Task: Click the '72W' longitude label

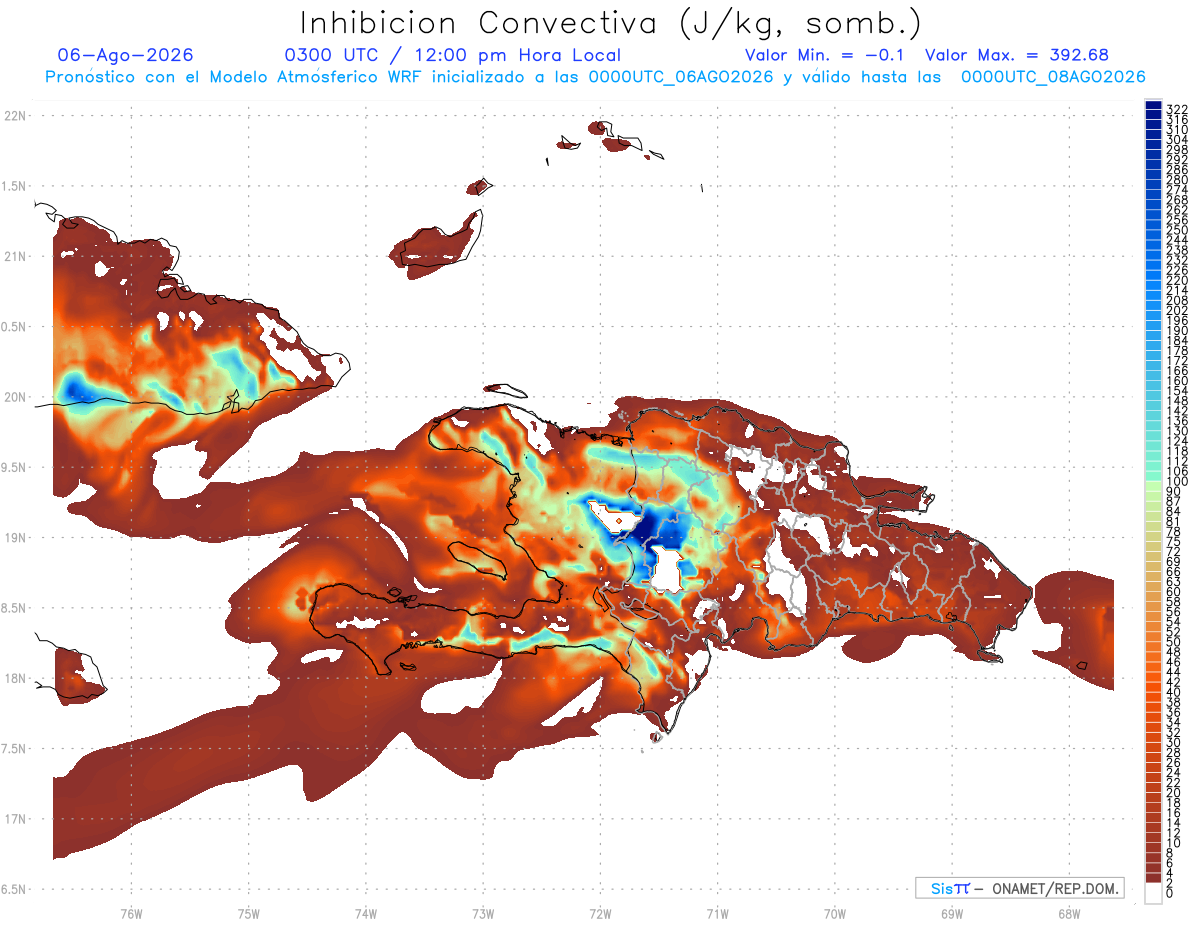Action: [600, 913]
